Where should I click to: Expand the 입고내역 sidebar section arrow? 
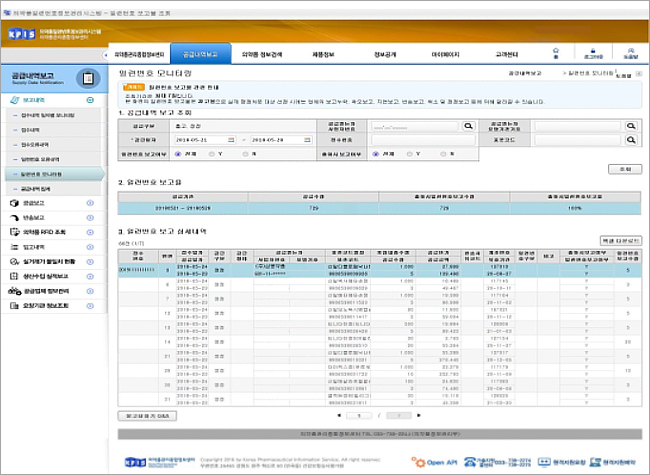coord(90,247)
